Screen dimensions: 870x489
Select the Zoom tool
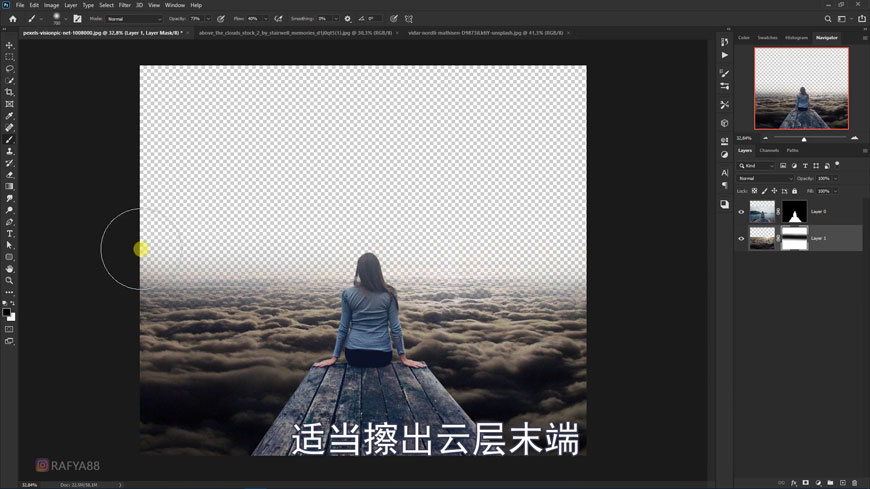click(9, 281)
